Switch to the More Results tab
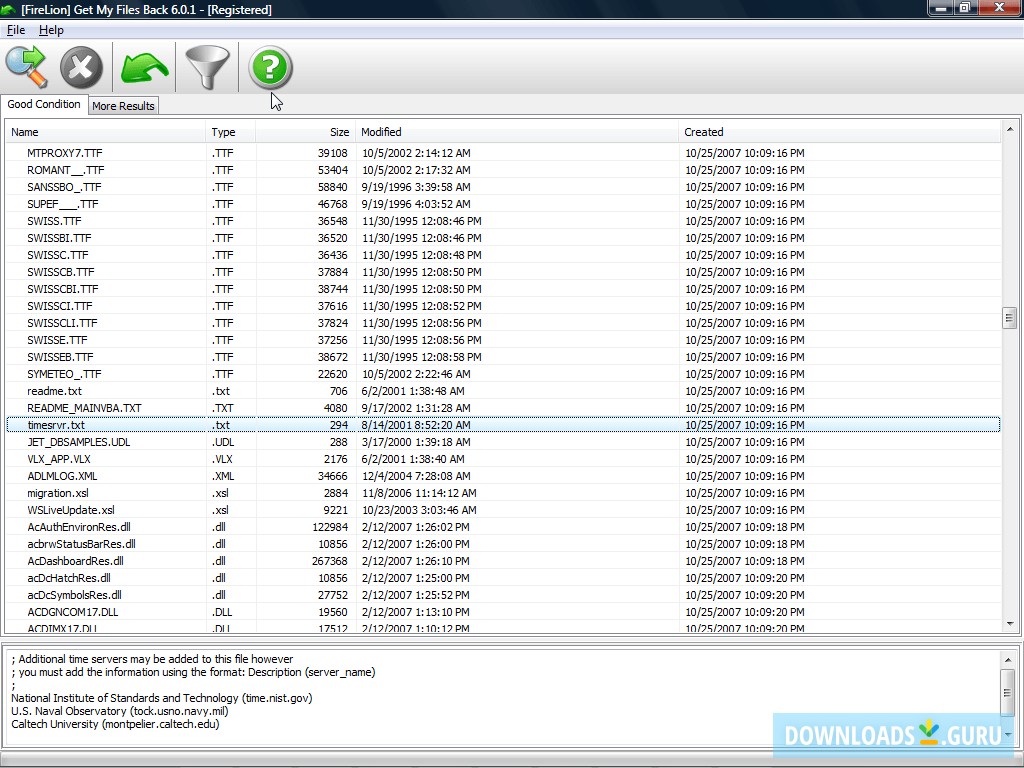This screenshot has width=1024, height=768. click(x=123, y=105)
